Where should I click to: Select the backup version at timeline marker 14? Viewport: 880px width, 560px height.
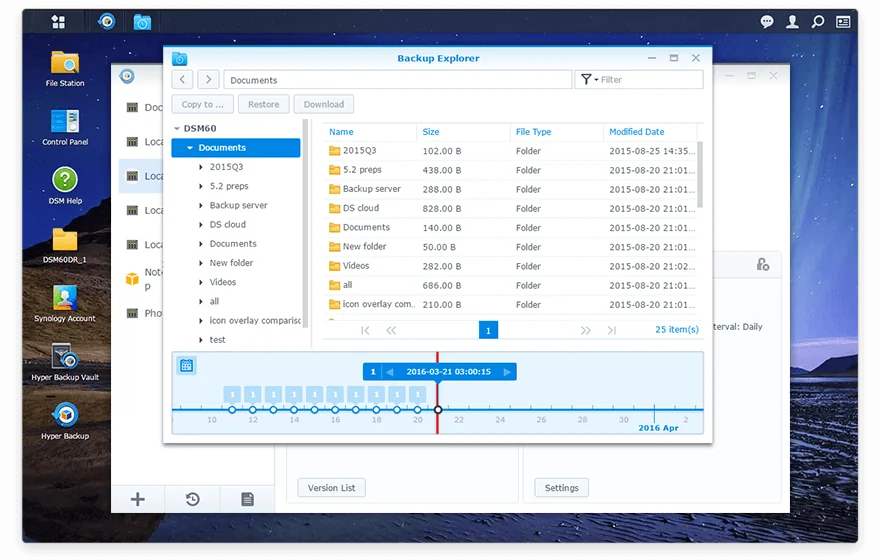point(294,409)
